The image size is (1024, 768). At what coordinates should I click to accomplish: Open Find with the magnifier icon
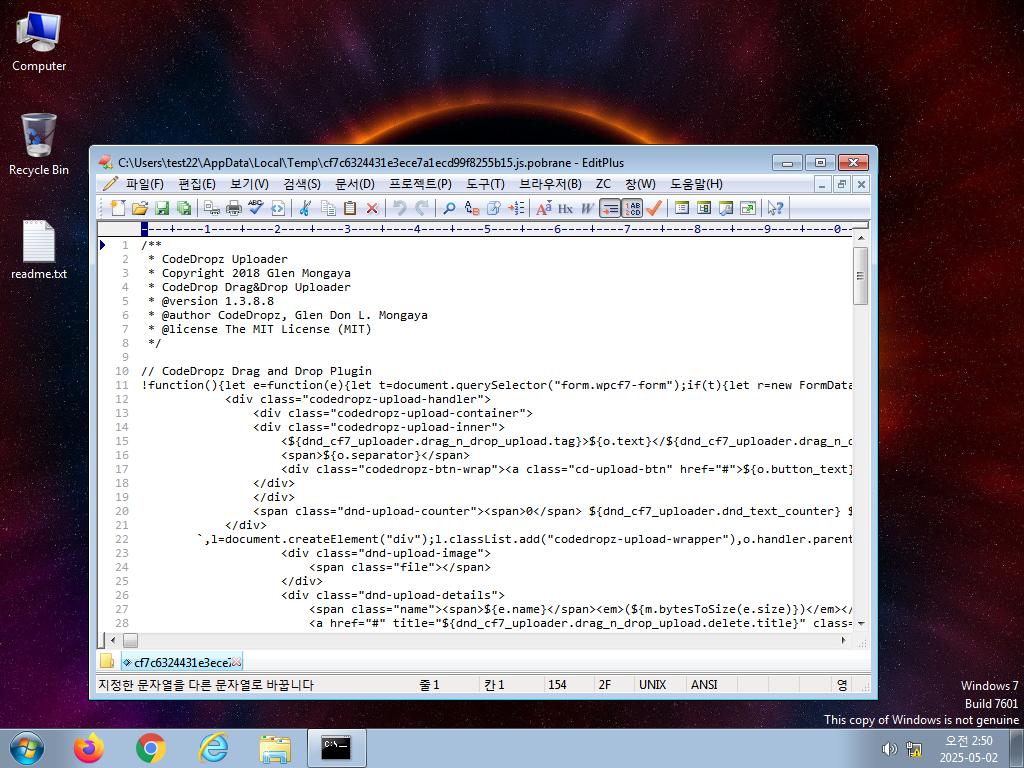point(449,208)
